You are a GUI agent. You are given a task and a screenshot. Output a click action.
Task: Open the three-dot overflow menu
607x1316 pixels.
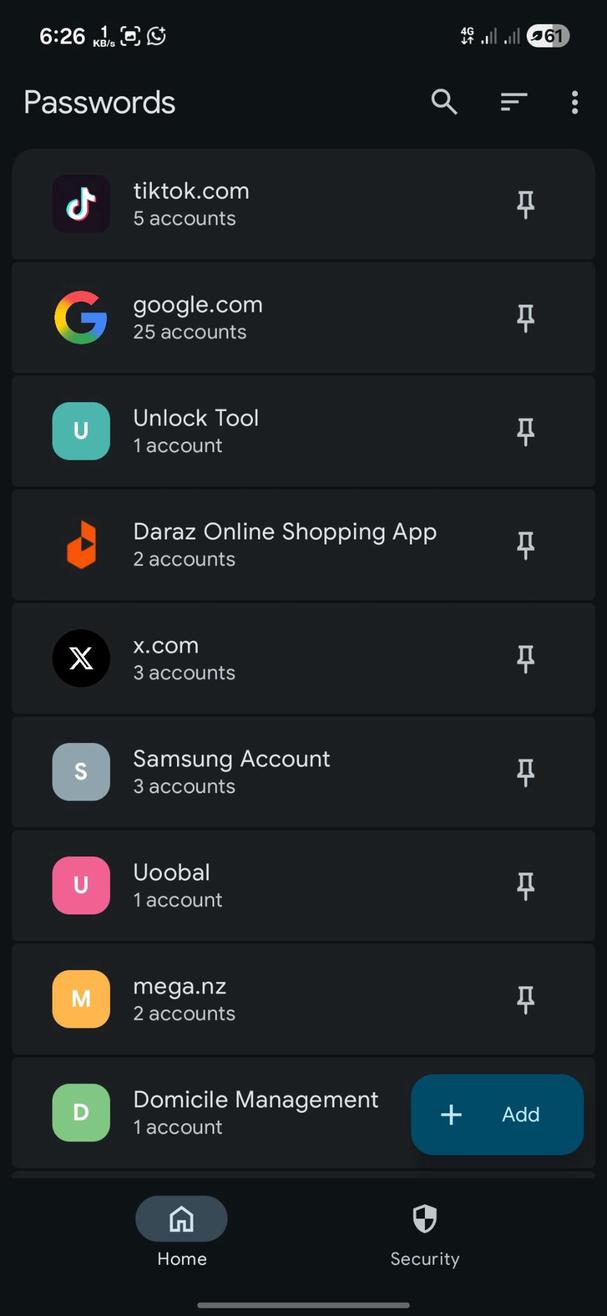click(574, 102)
